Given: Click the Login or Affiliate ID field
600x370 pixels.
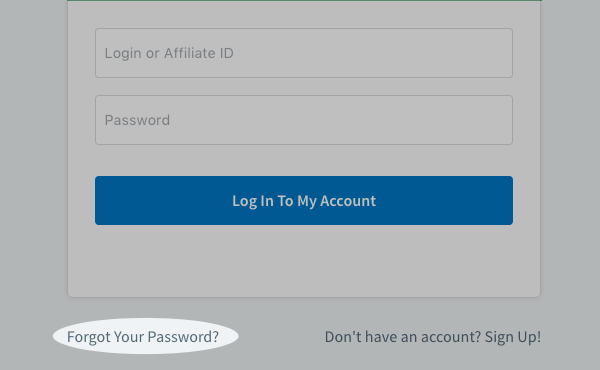Looking at the screenshot, I should pos(304,53).
